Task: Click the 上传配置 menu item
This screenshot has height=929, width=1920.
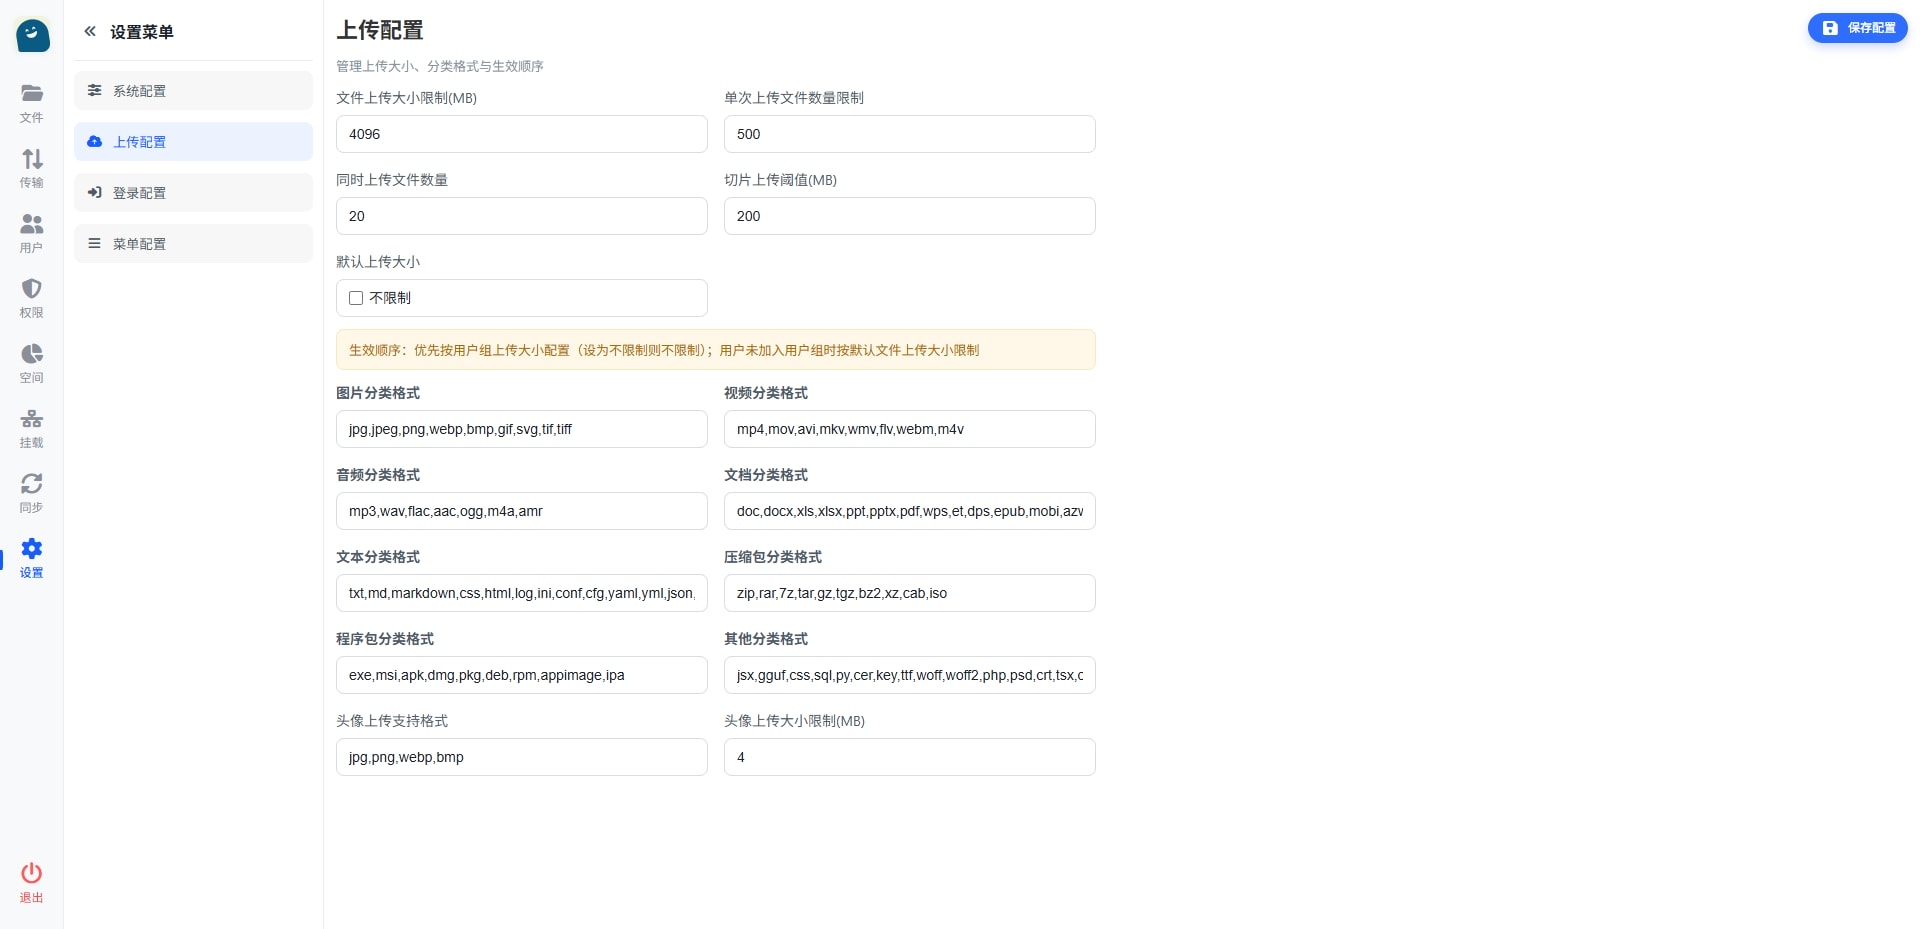Action: 193,142
